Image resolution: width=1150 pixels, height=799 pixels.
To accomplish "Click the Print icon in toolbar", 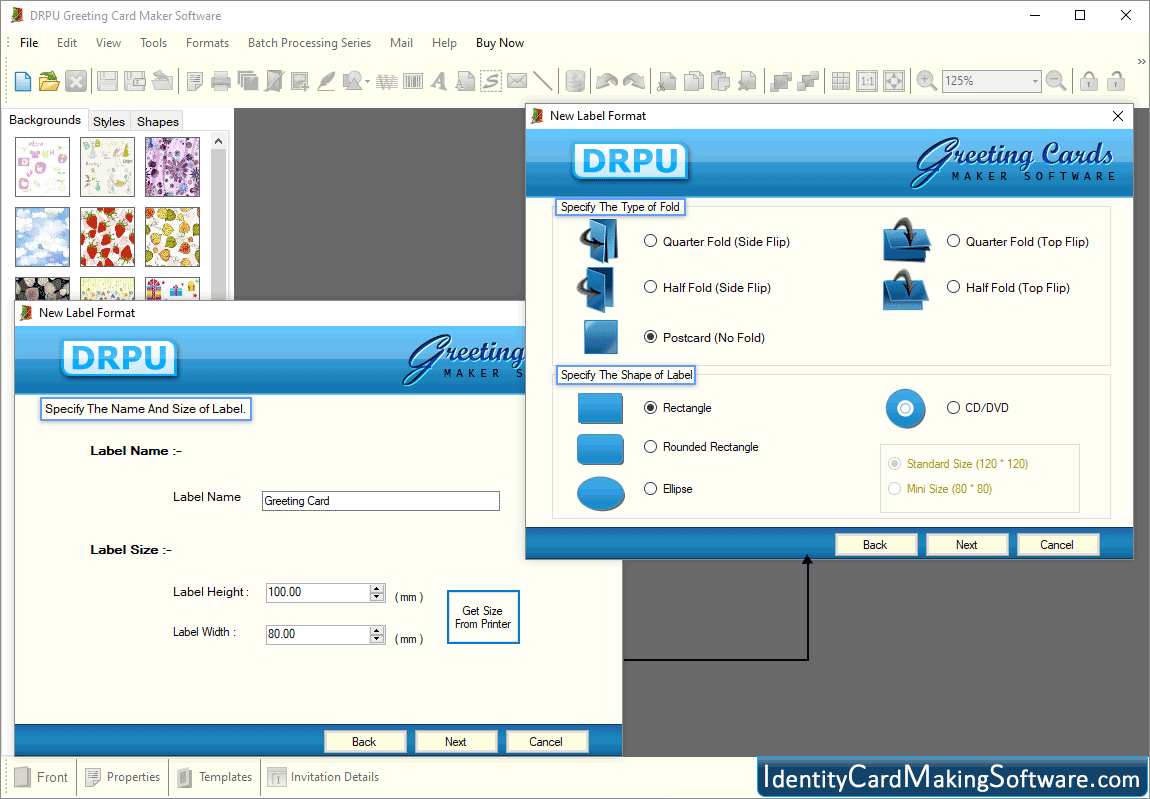I will pyautogui.click(x=221, y=81).
